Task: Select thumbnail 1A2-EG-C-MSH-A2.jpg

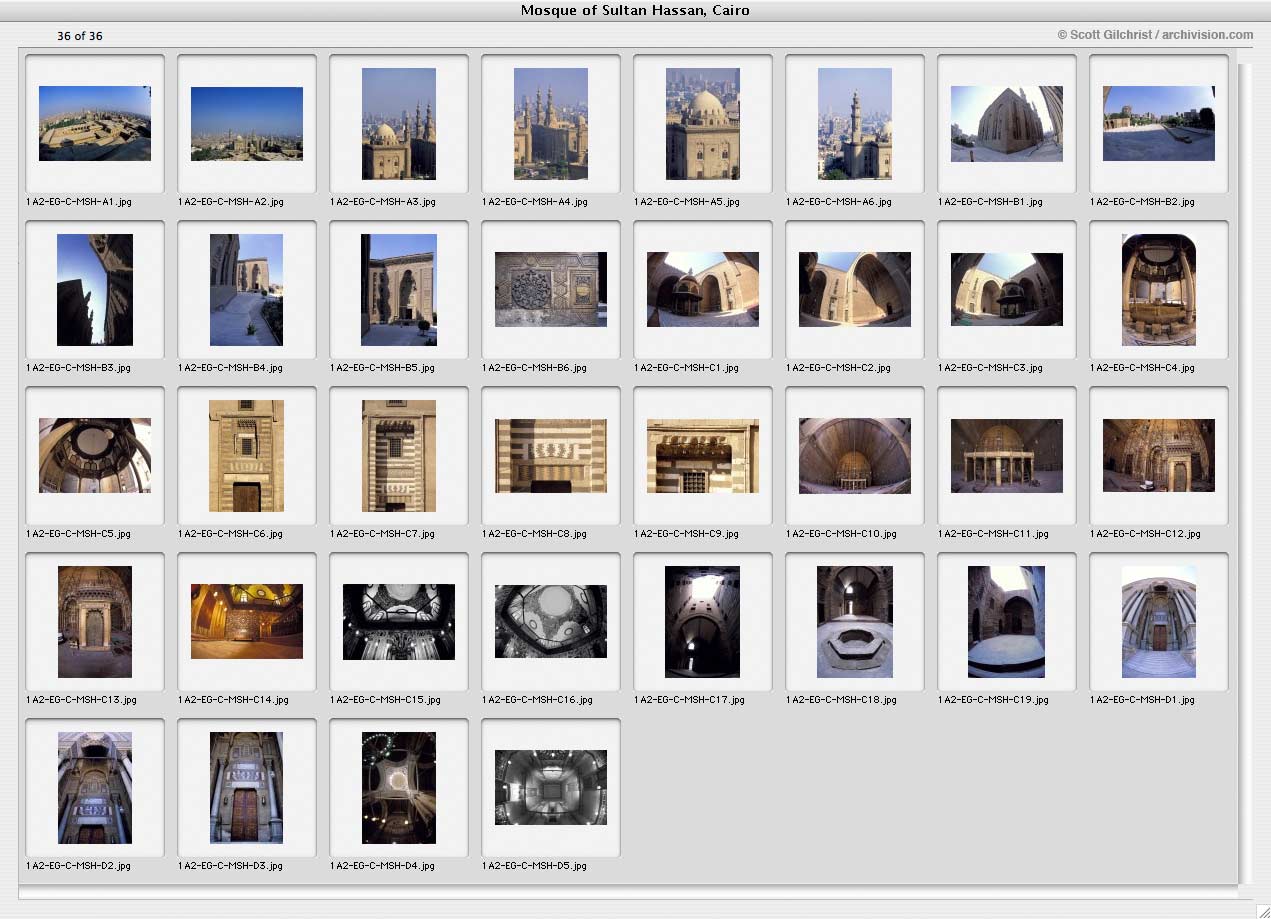Action: click(x=247, y=124)
